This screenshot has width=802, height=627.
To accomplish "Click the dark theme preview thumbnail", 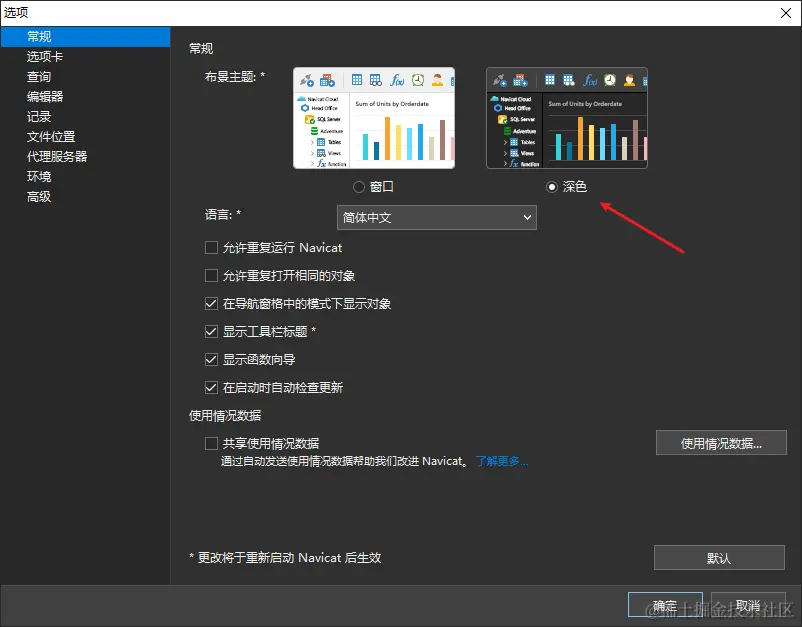I will click(567, 118).
